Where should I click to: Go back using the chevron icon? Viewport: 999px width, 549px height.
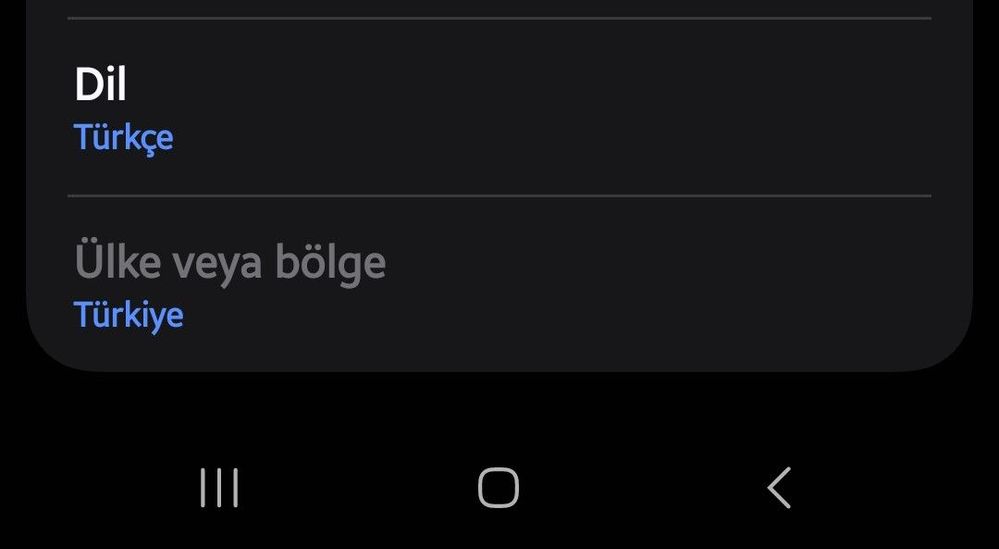pos(779,488)
